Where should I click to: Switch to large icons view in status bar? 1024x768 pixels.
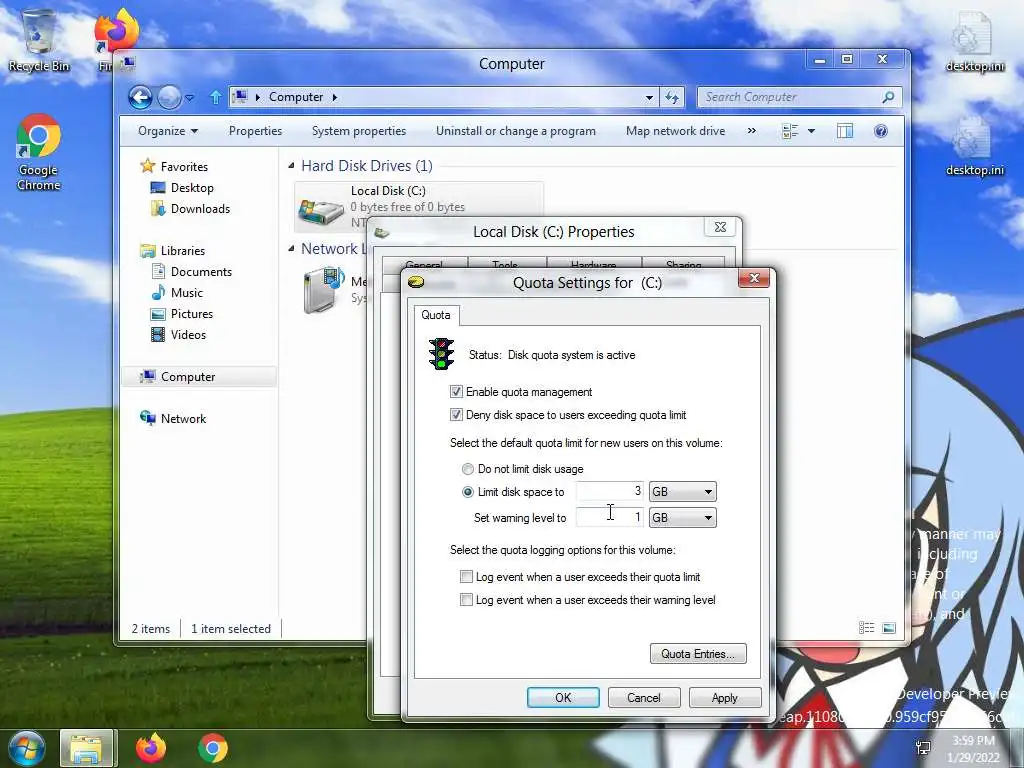click(889, 628)
